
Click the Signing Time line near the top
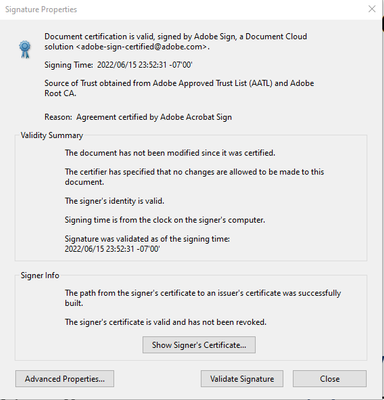[118, 65]
